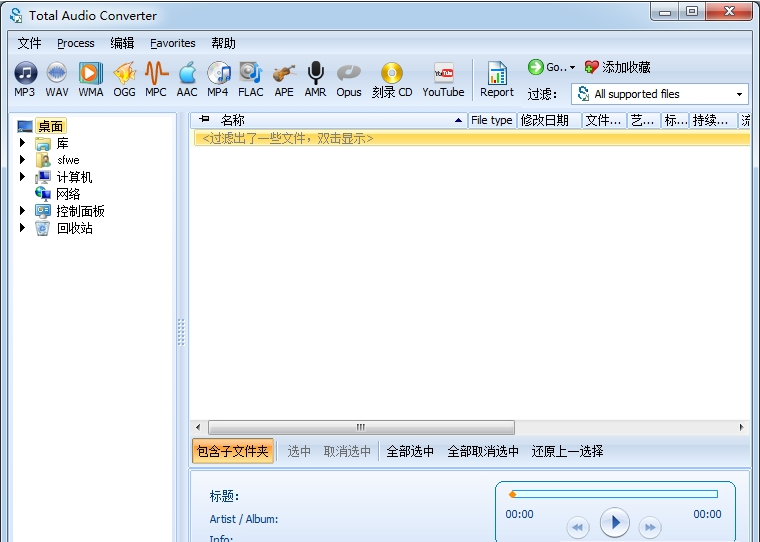
Task: Click the 网络 globe icon
Action: (x=43, y=194)
